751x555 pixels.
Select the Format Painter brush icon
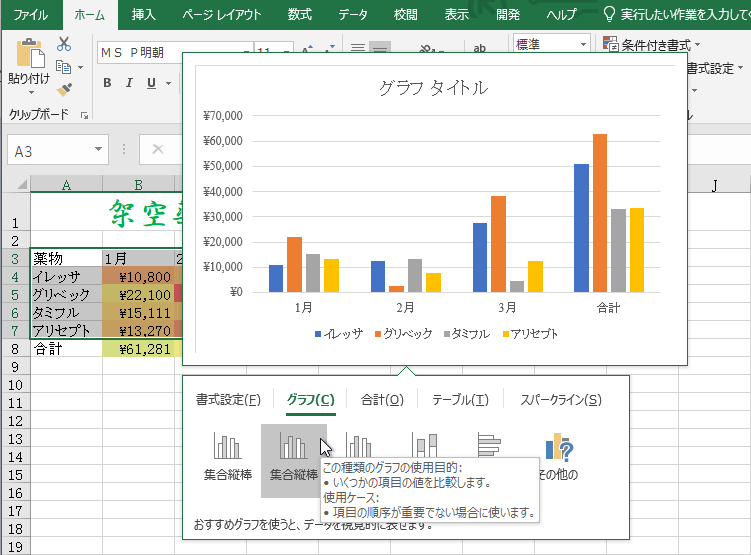coord(64,90)
